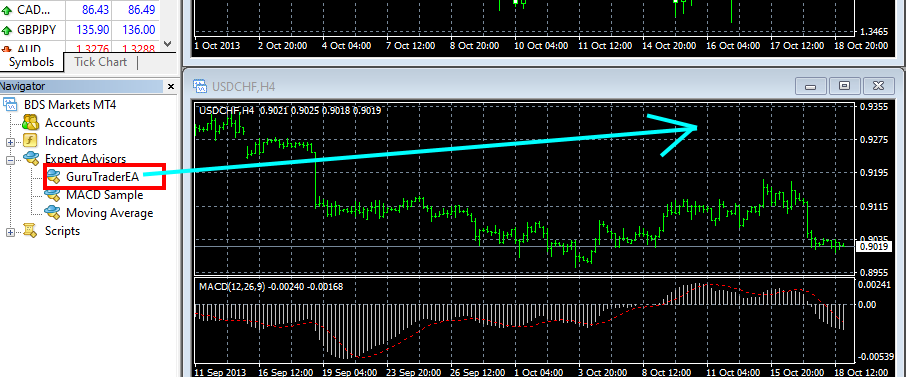Screen dimensions: 906x377
Task: Select the MACD Sample tree label
Action: (x=105, y=195)
